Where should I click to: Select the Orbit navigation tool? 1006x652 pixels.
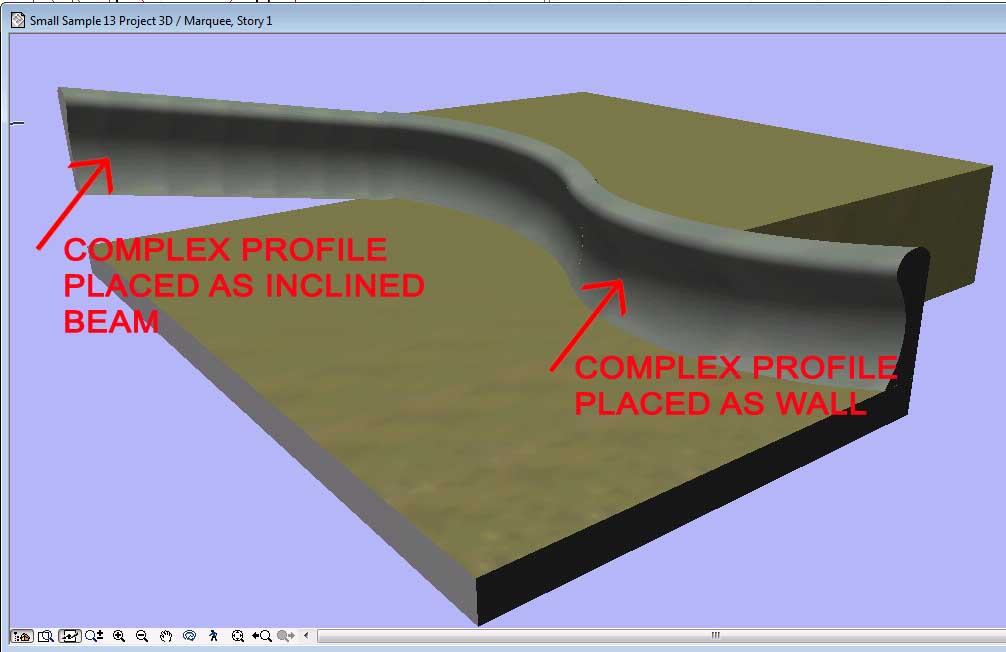pyautogui.click(x=190, y=636)
